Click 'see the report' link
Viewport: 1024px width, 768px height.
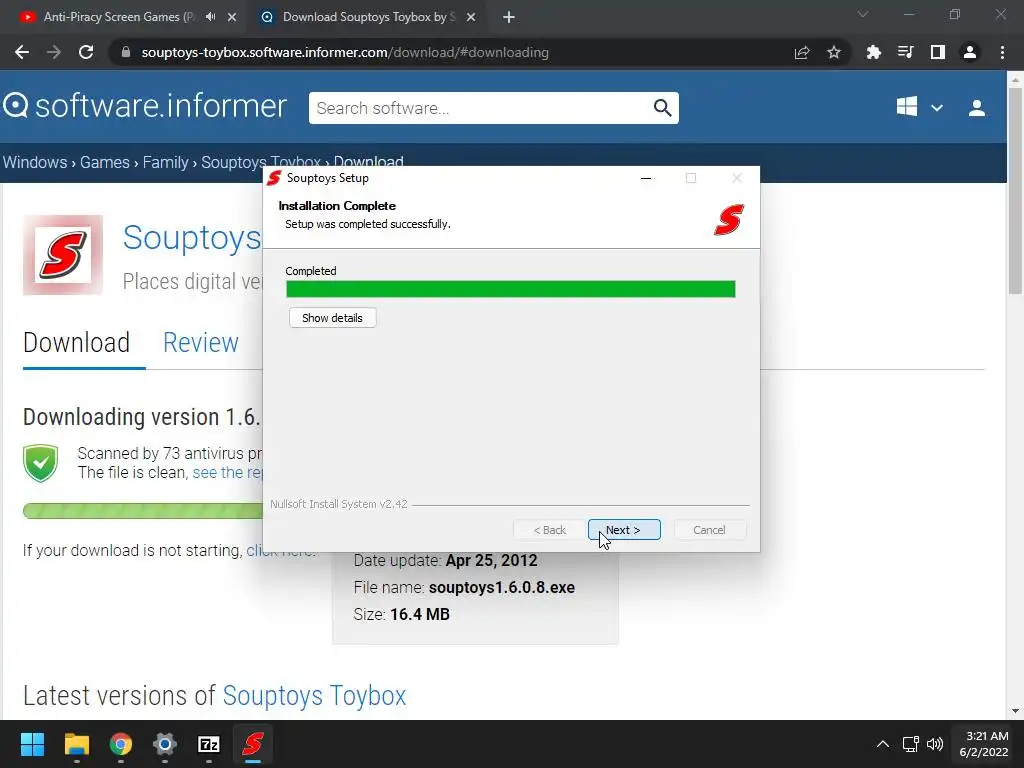[227, 472]
